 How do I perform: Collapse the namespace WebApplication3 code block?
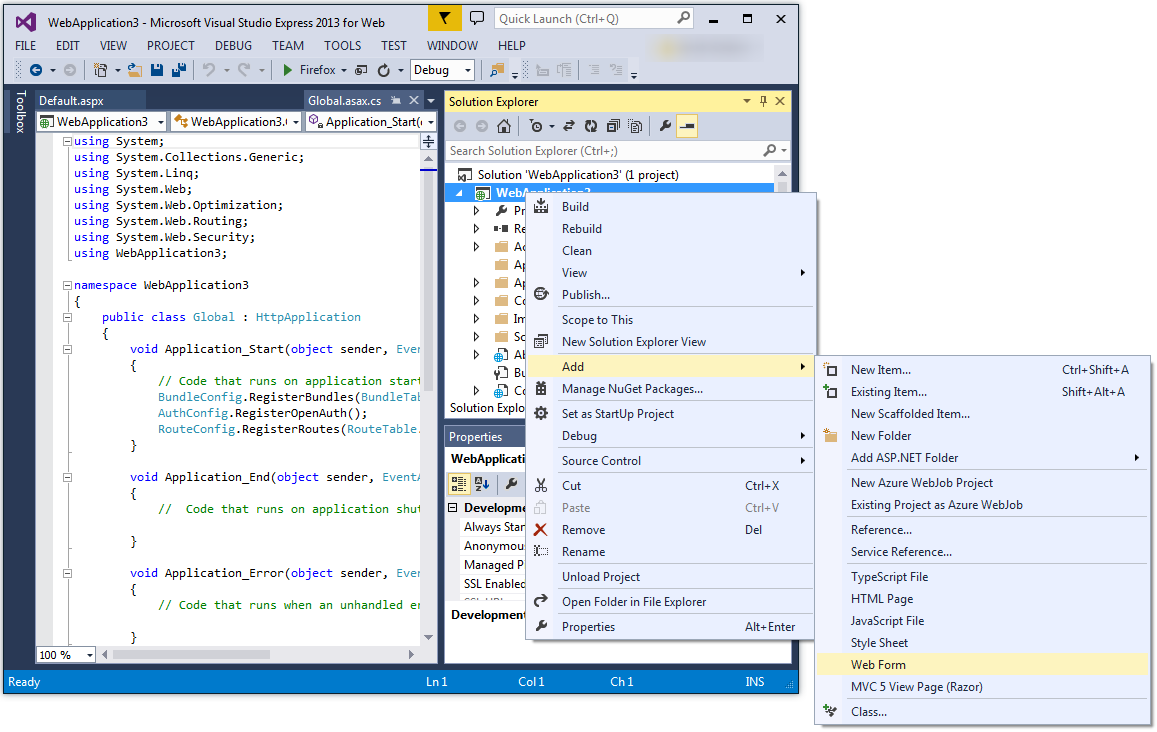coord(67,285)
